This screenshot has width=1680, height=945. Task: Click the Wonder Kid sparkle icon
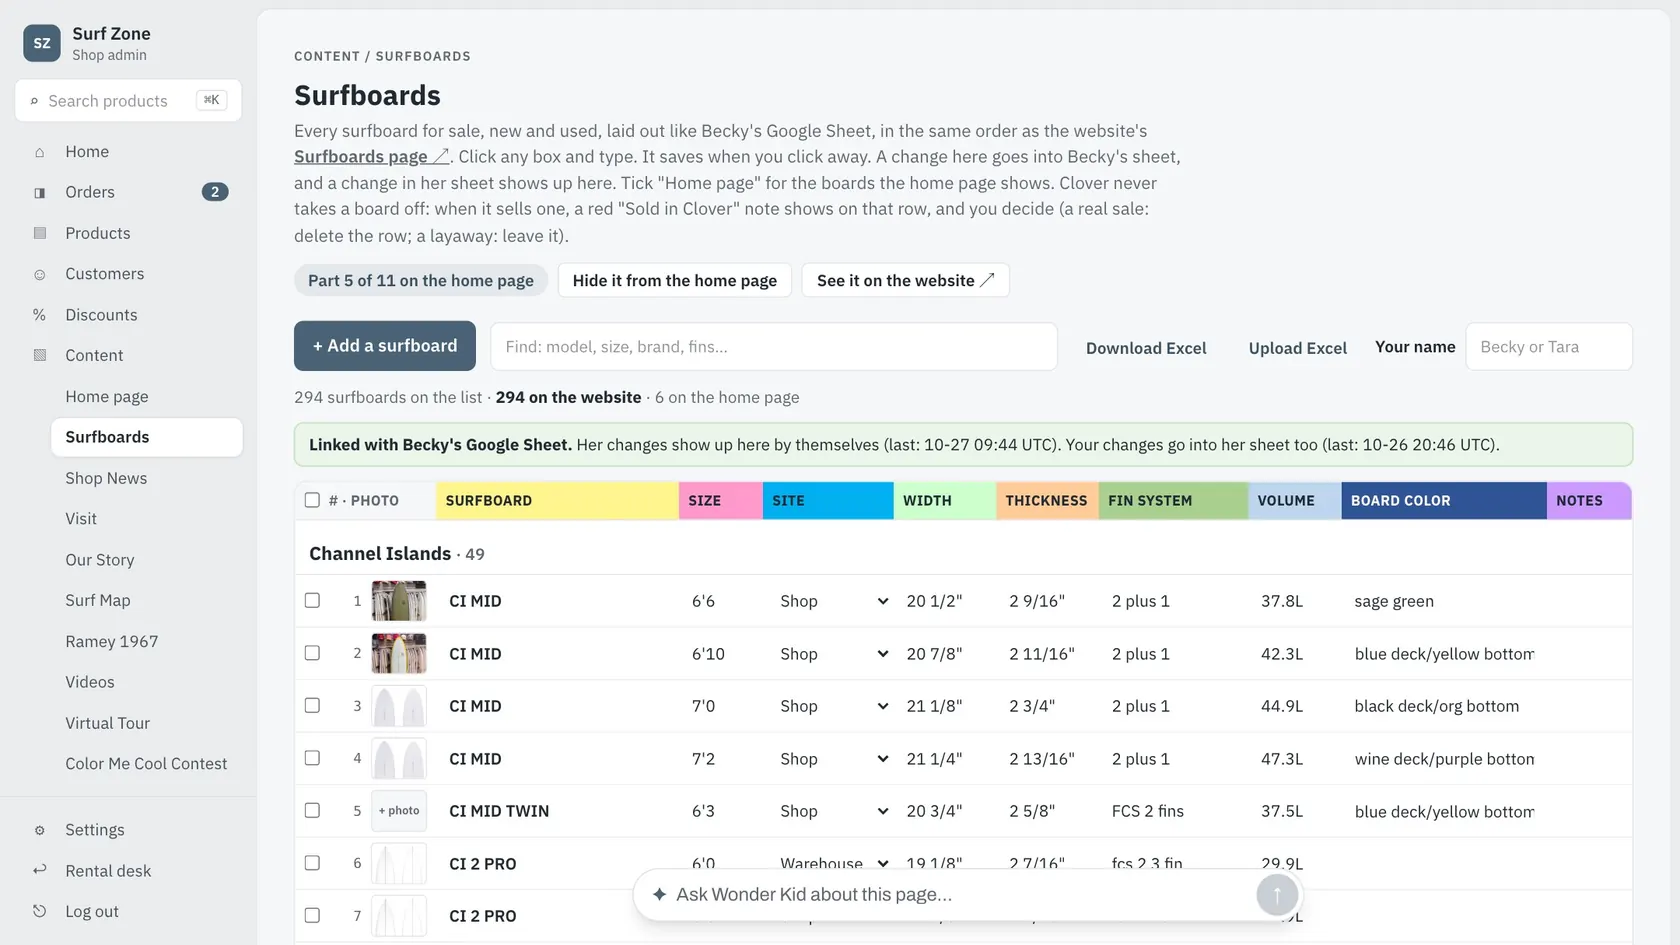click(659, 894)
